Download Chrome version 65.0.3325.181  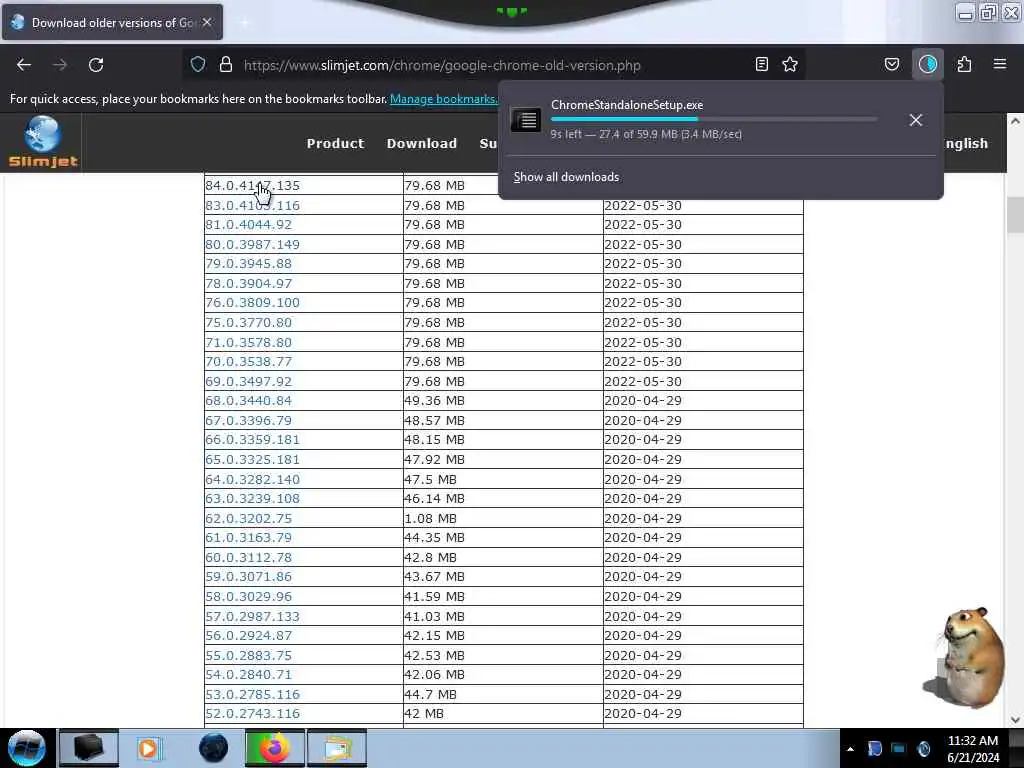click(x=252, y=459)
